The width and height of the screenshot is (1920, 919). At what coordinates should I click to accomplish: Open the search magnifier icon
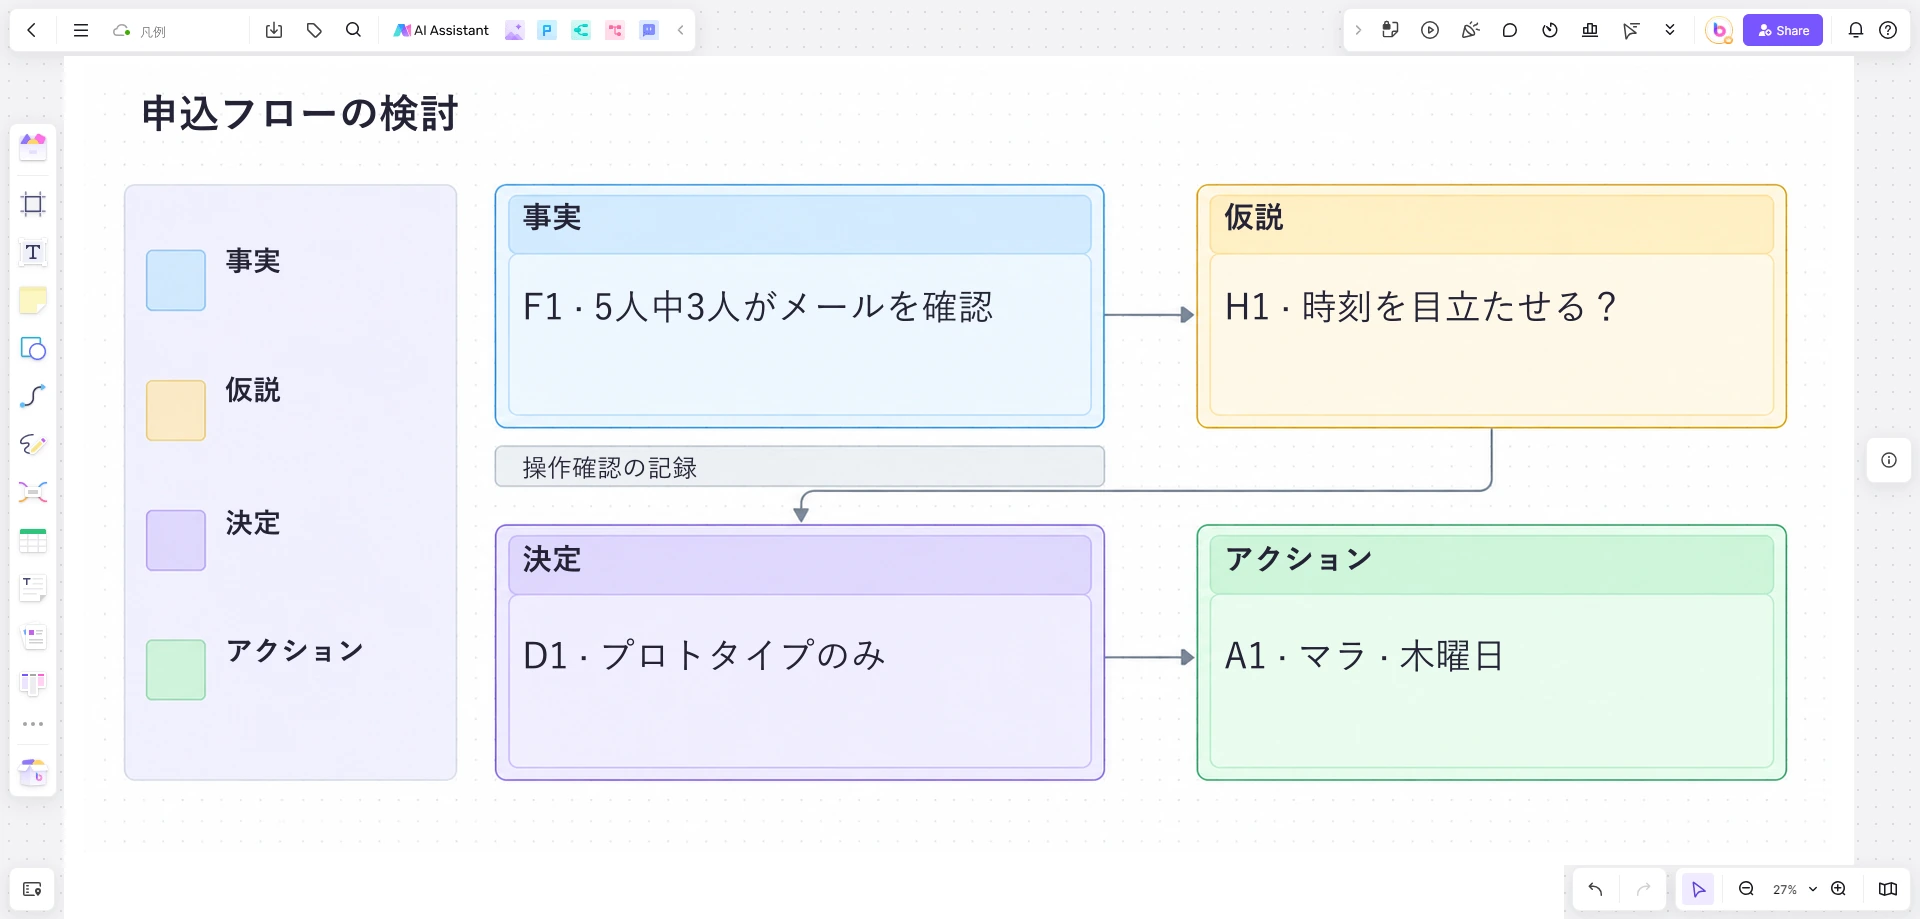(x=353, y=30)
